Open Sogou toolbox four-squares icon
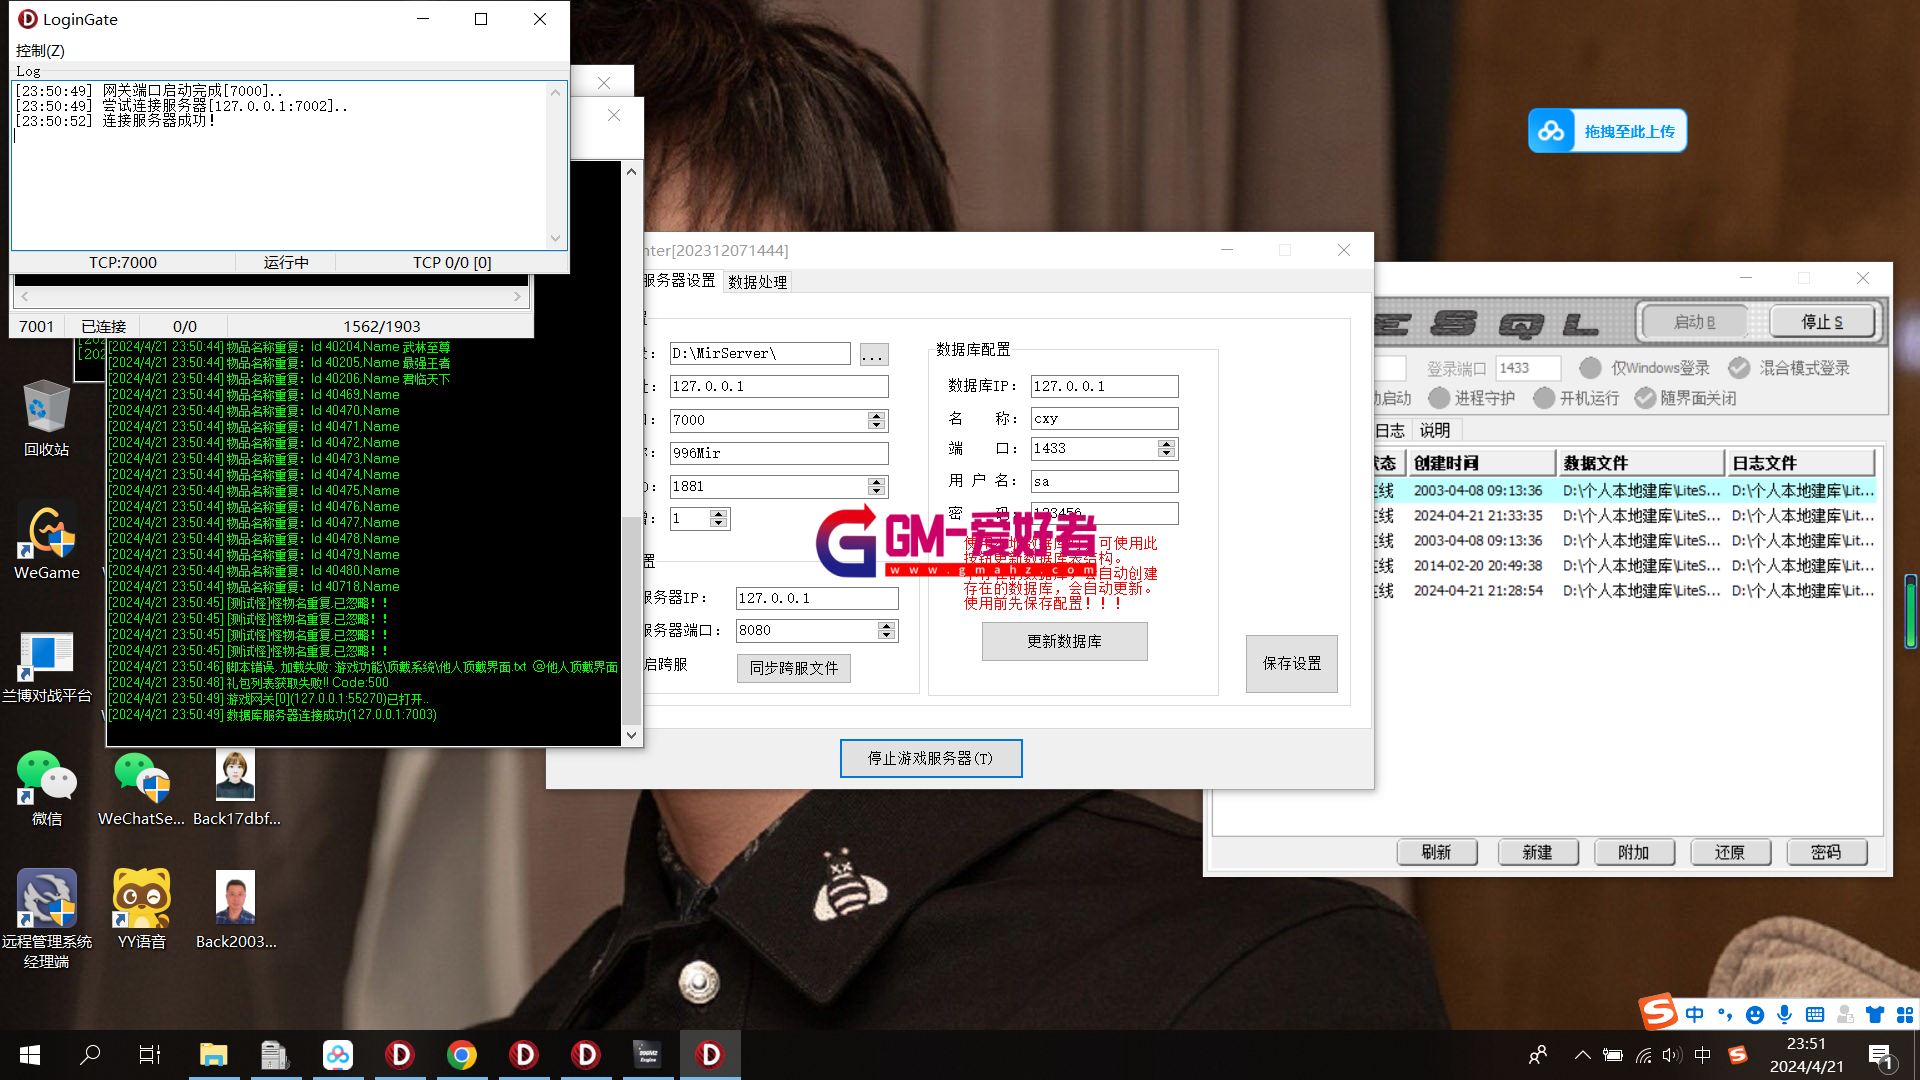The height and width of the screenshot is (1080, 1920). pos(1905,1014)
